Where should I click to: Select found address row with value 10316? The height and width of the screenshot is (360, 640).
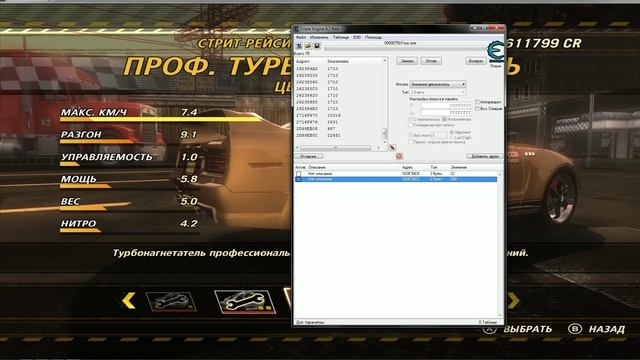click(x=338, y=116)
